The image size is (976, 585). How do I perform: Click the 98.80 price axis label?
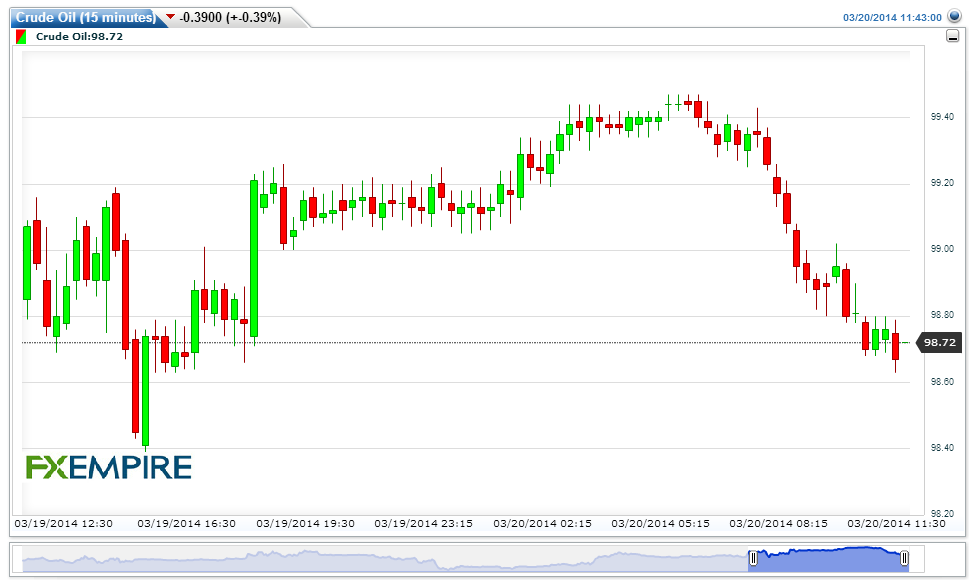[942, 315]
